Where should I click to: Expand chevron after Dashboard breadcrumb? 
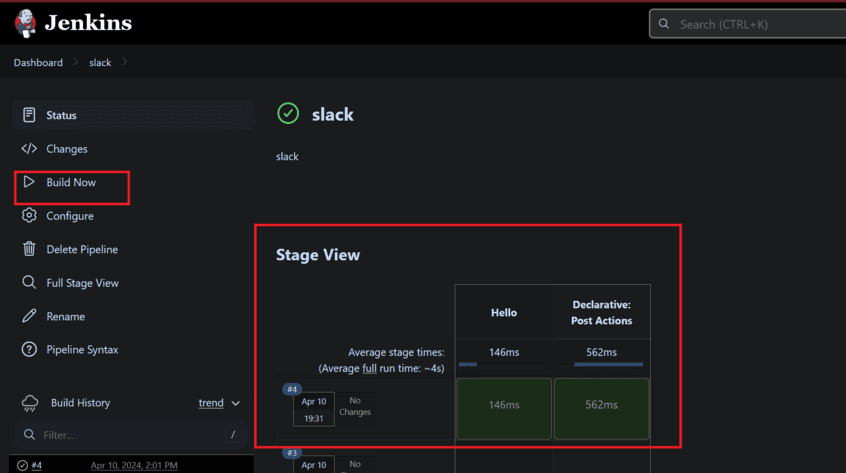point(76,62)
